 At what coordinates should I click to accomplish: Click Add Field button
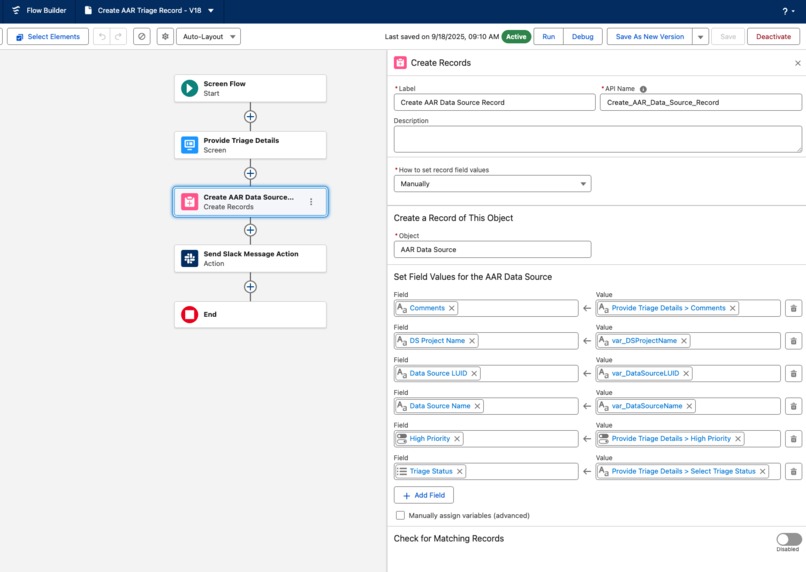tap(424, 495)
